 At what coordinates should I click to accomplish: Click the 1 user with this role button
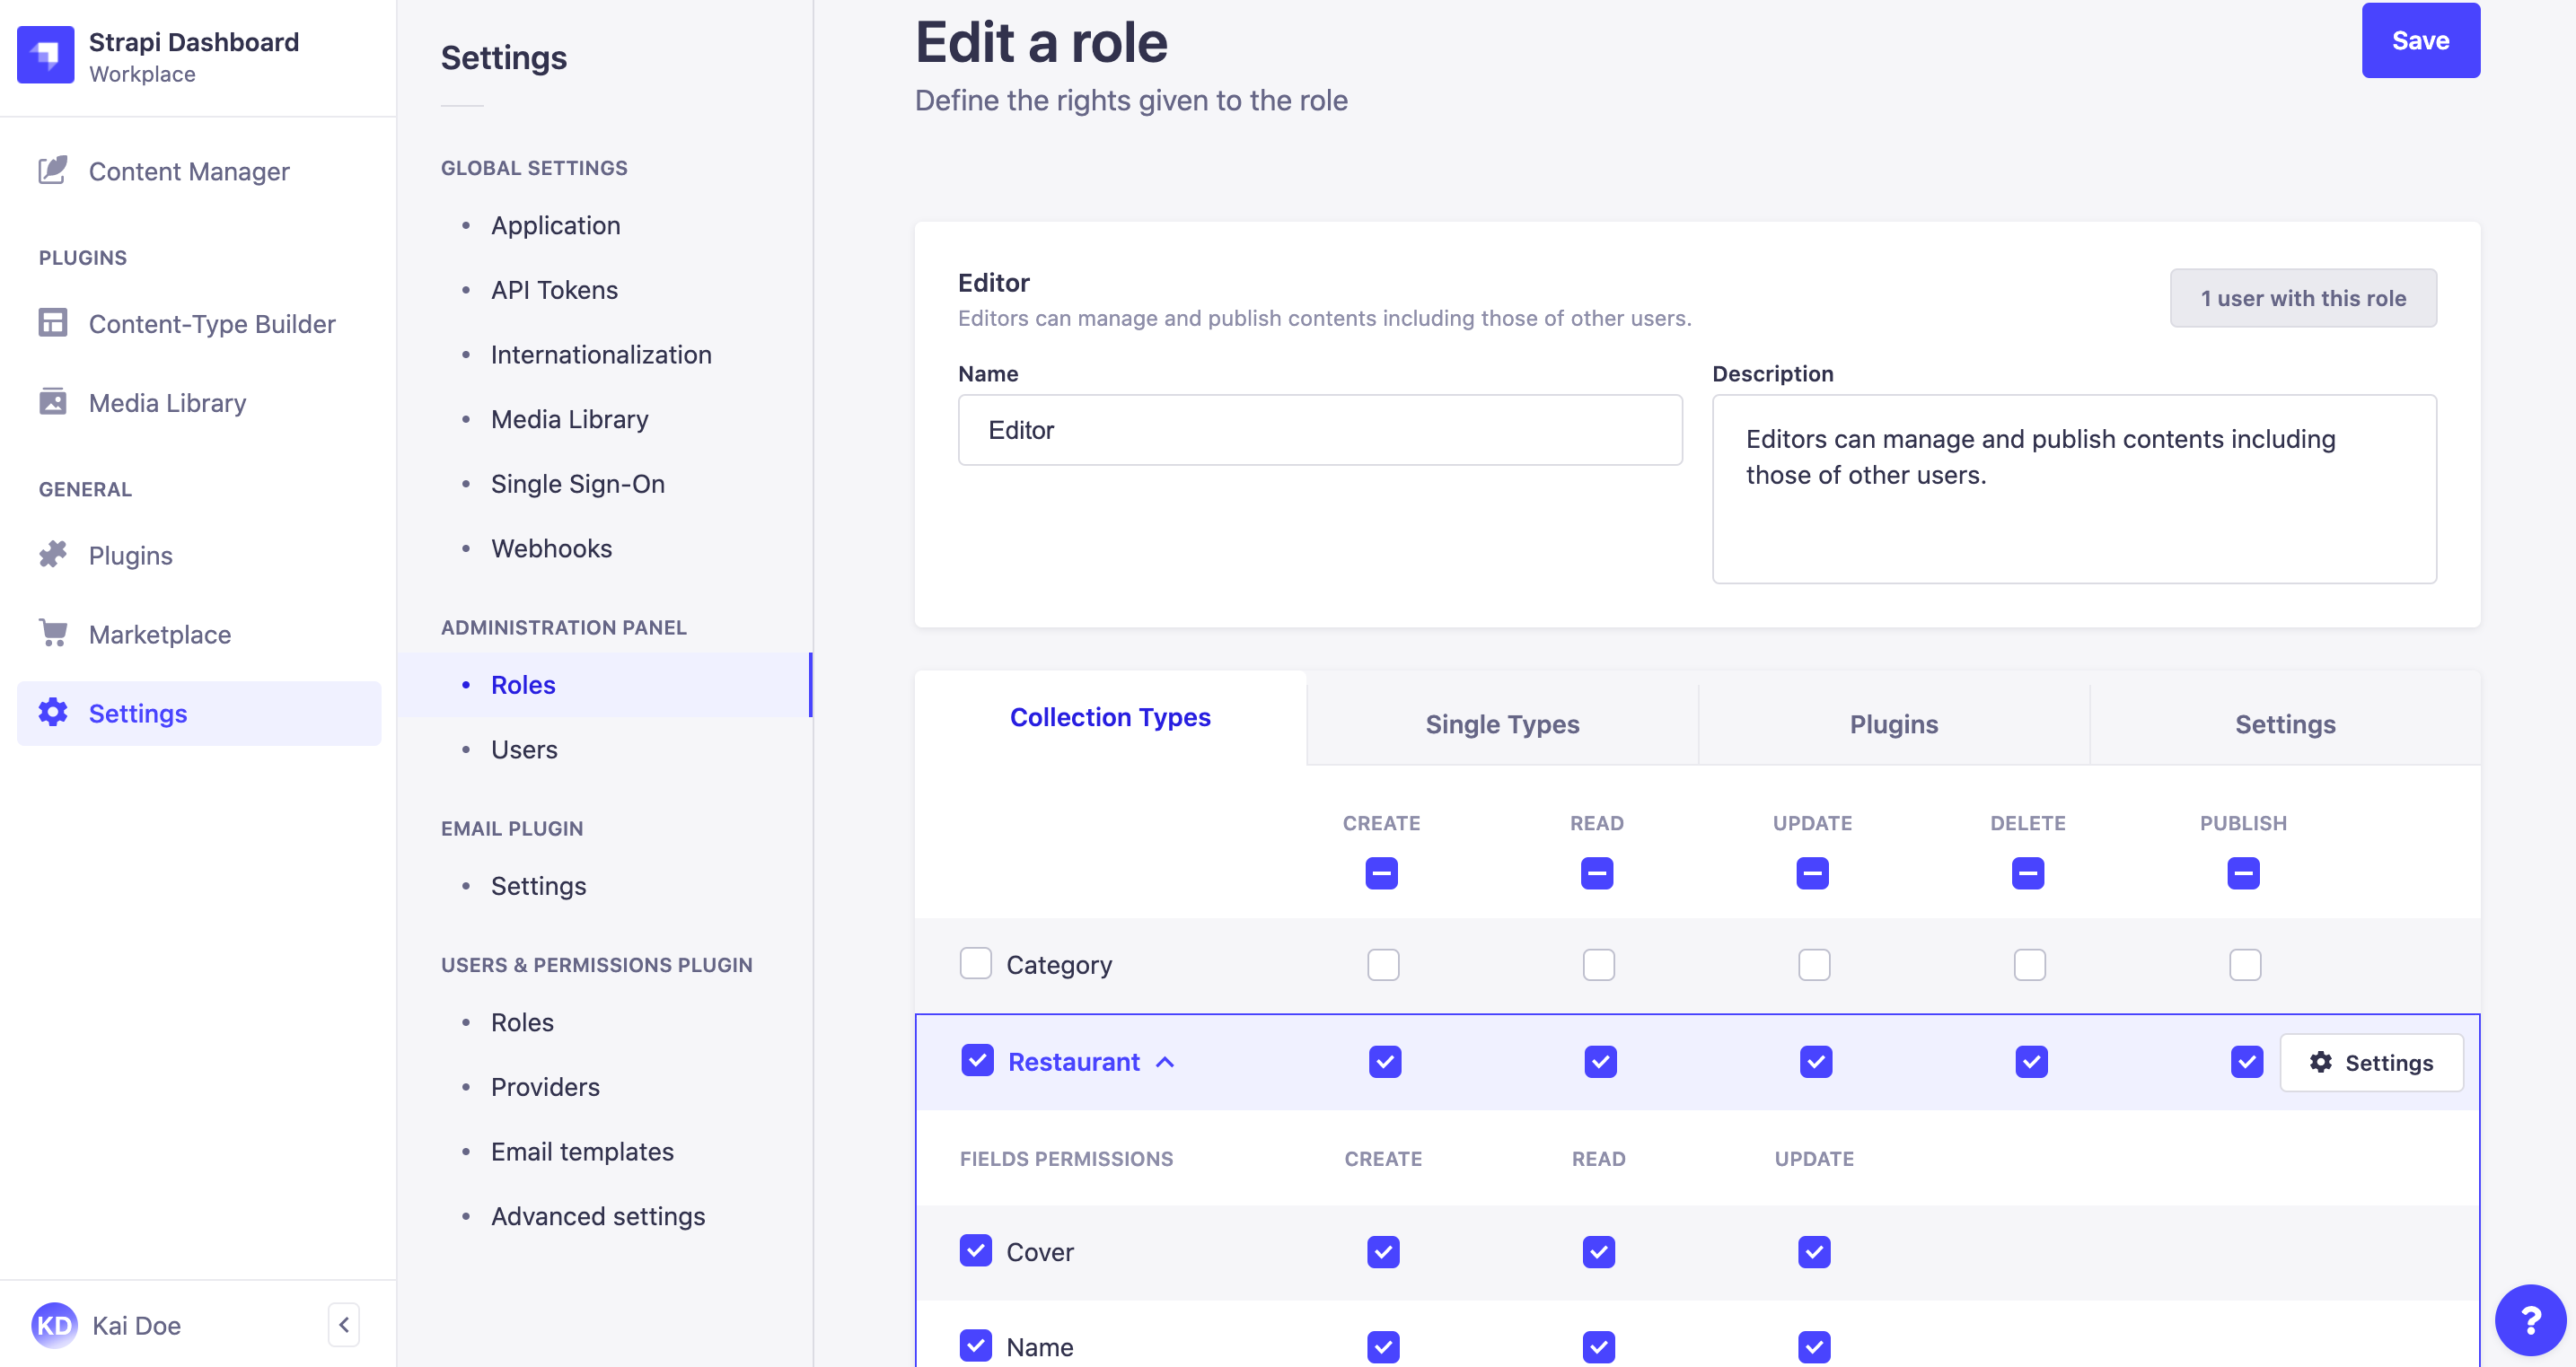[x=2303, y=298]
